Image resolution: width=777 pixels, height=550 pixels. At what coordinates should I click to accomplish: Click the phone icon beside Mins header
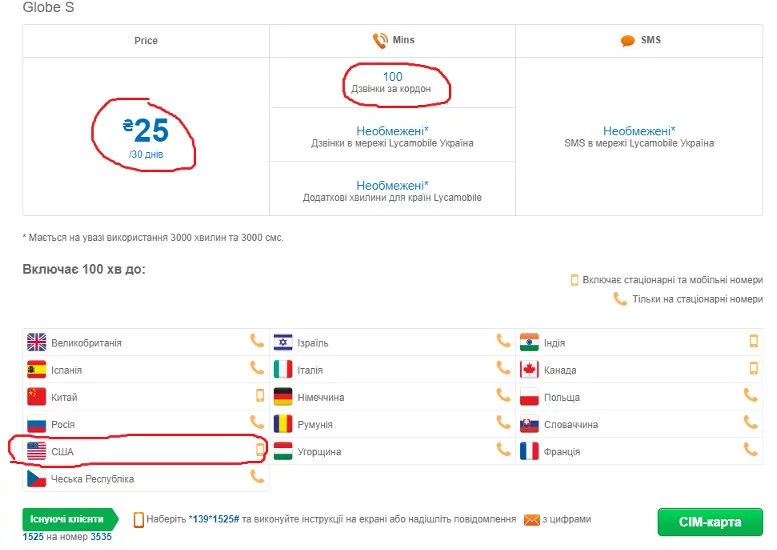(x=380, y=41)
